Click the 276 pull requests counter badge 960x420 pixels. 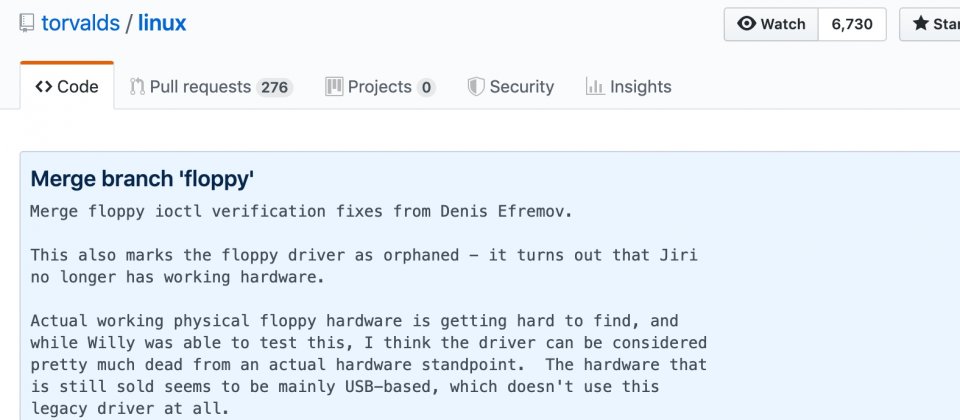(x=274, y=88)
